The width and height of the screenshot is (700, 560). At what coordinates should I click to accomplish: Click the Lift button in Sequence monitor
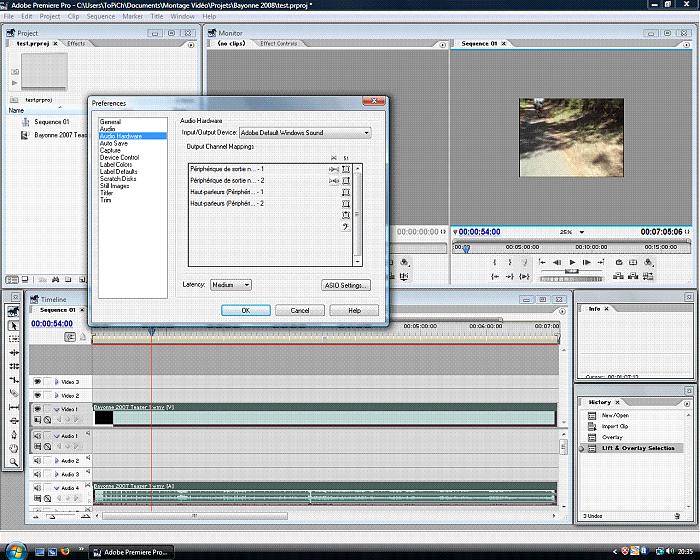[x=618, y=276]
